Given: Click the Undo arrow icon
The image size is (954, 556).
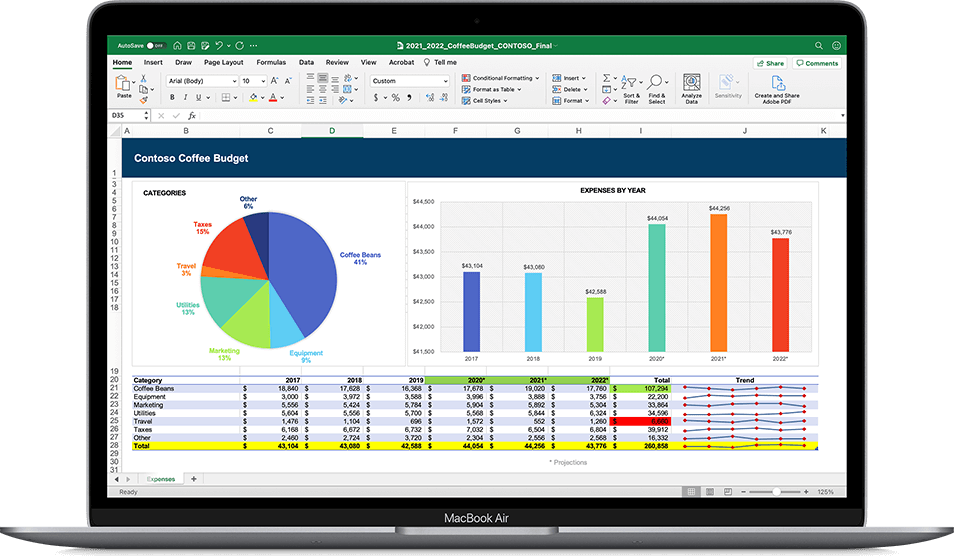Looking at the screenshot, I should (x=218, y=46).
